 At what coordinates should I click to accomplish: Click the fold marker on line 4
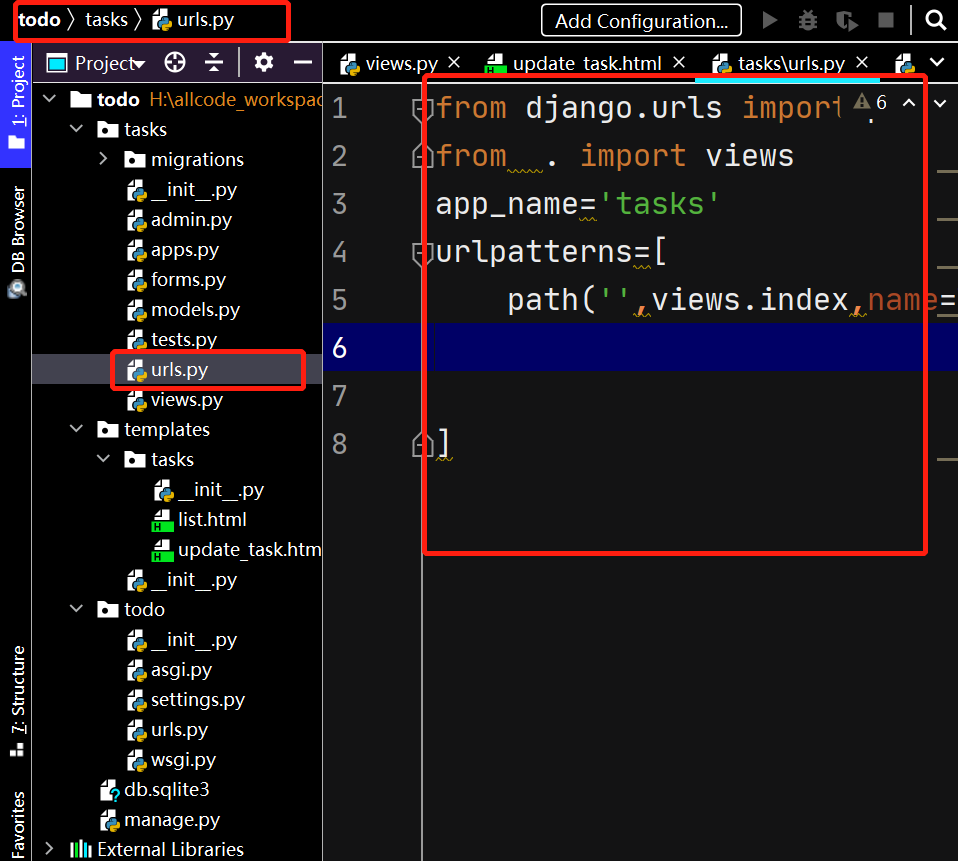421,253
